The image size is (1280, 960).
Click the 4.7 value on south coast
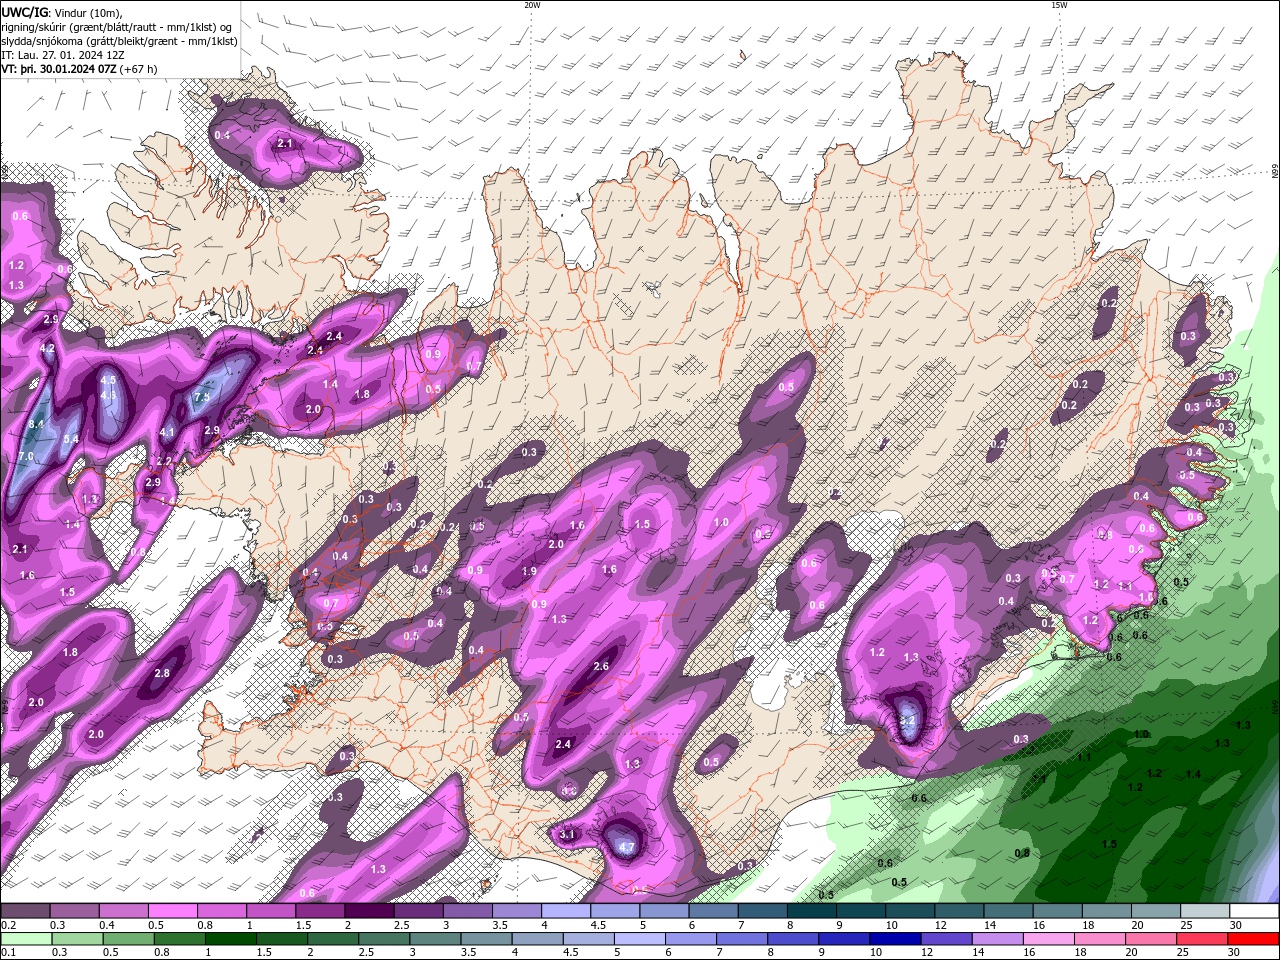click(x=627, y=847)
